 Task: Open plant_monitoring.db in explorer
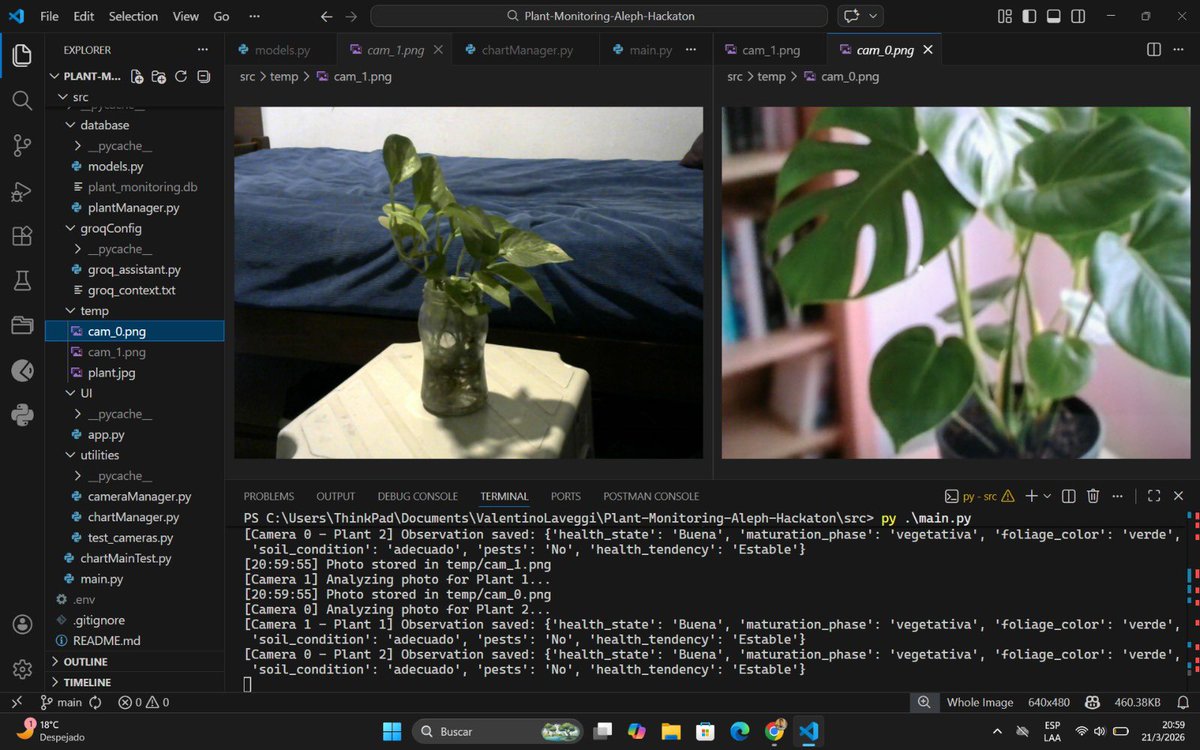(143, 187)
